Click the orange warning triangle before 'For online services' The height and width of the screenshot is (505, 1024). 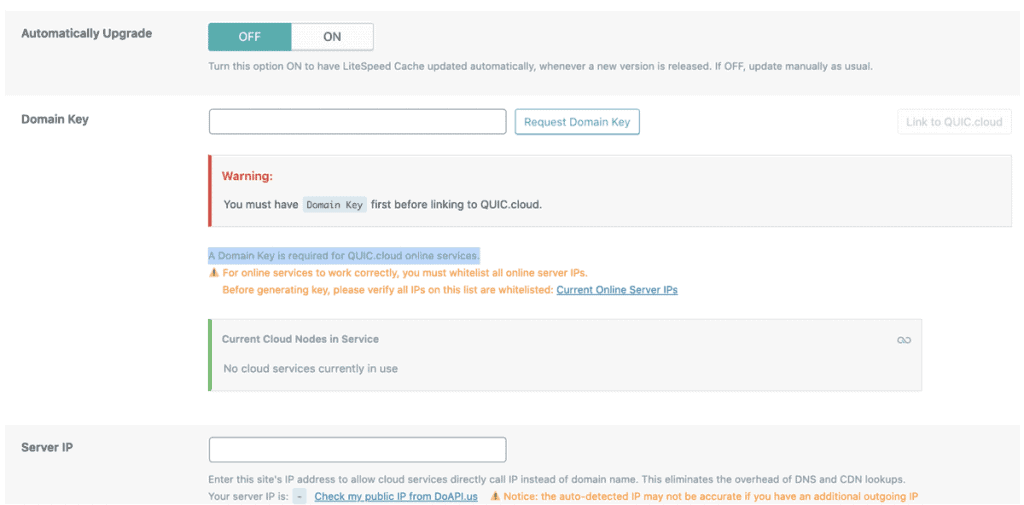coord(214,272)
